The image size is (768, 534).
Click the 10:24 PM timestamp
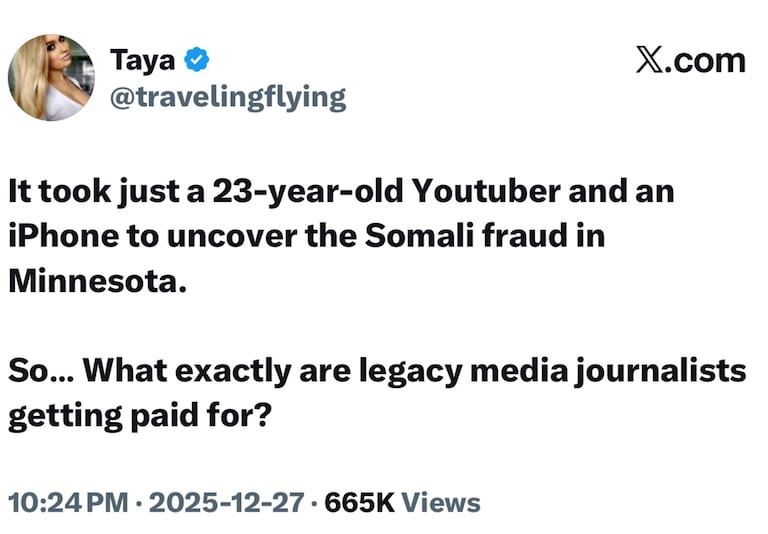tap(69, 502)
